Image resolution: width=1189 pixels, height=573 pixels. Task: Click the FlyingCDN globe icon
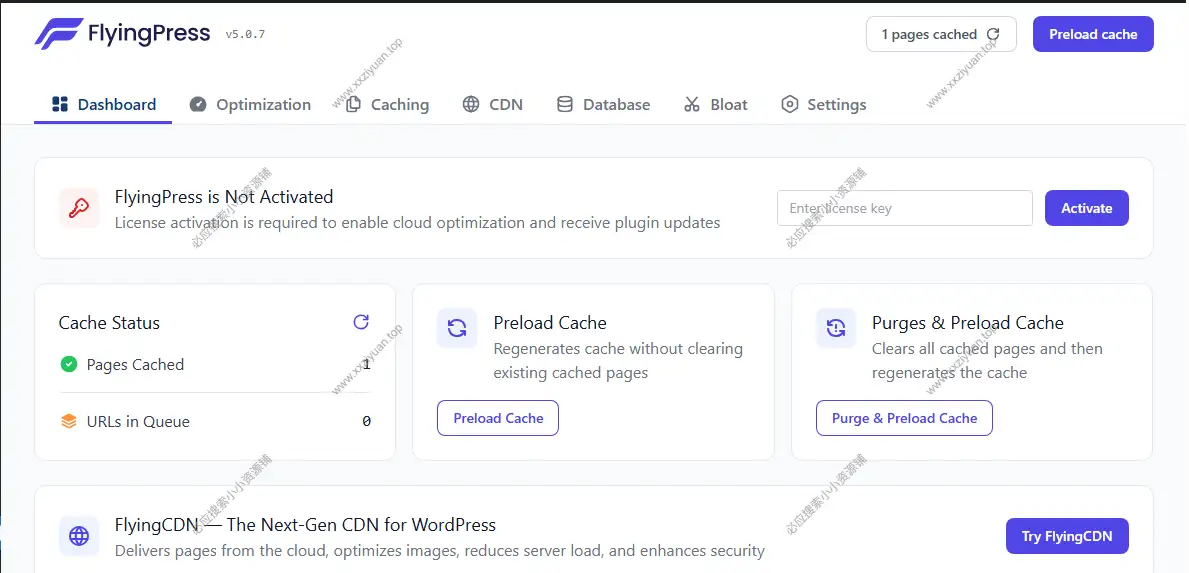(x=78, y=536)
